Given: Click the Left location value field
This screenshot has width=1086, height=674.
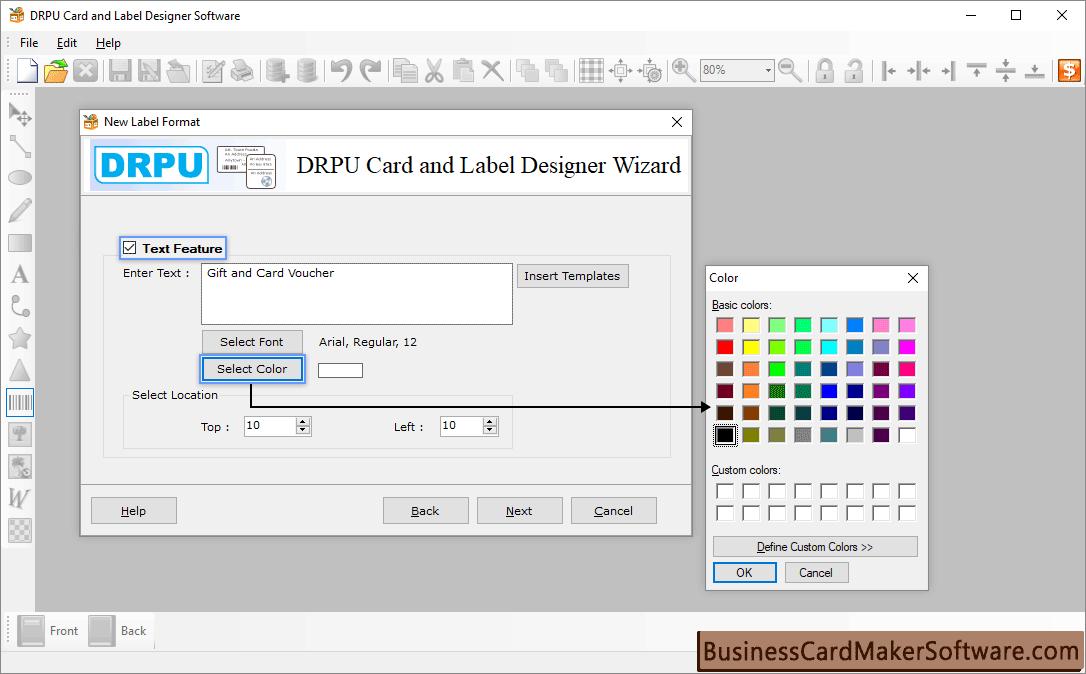Looking at the screenshot, I should [x=462, y=426].
